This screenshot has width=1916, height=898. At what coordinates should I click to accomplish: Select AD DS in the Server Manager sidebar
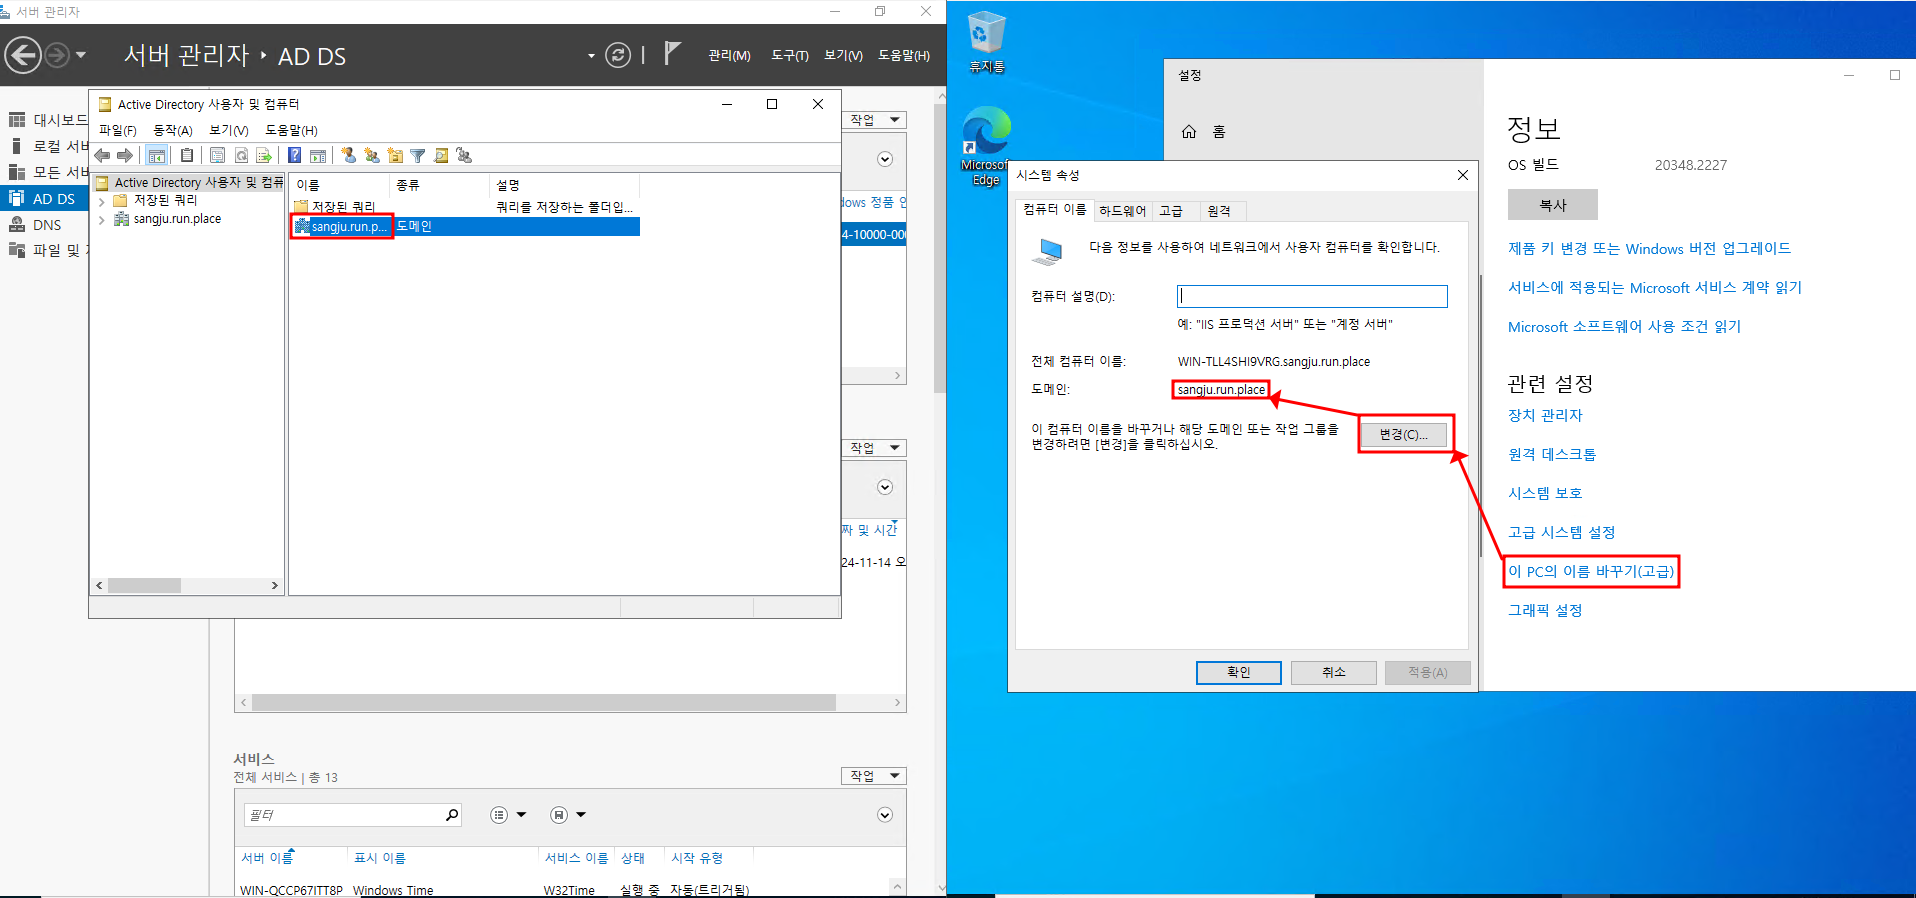click(45, 199)
